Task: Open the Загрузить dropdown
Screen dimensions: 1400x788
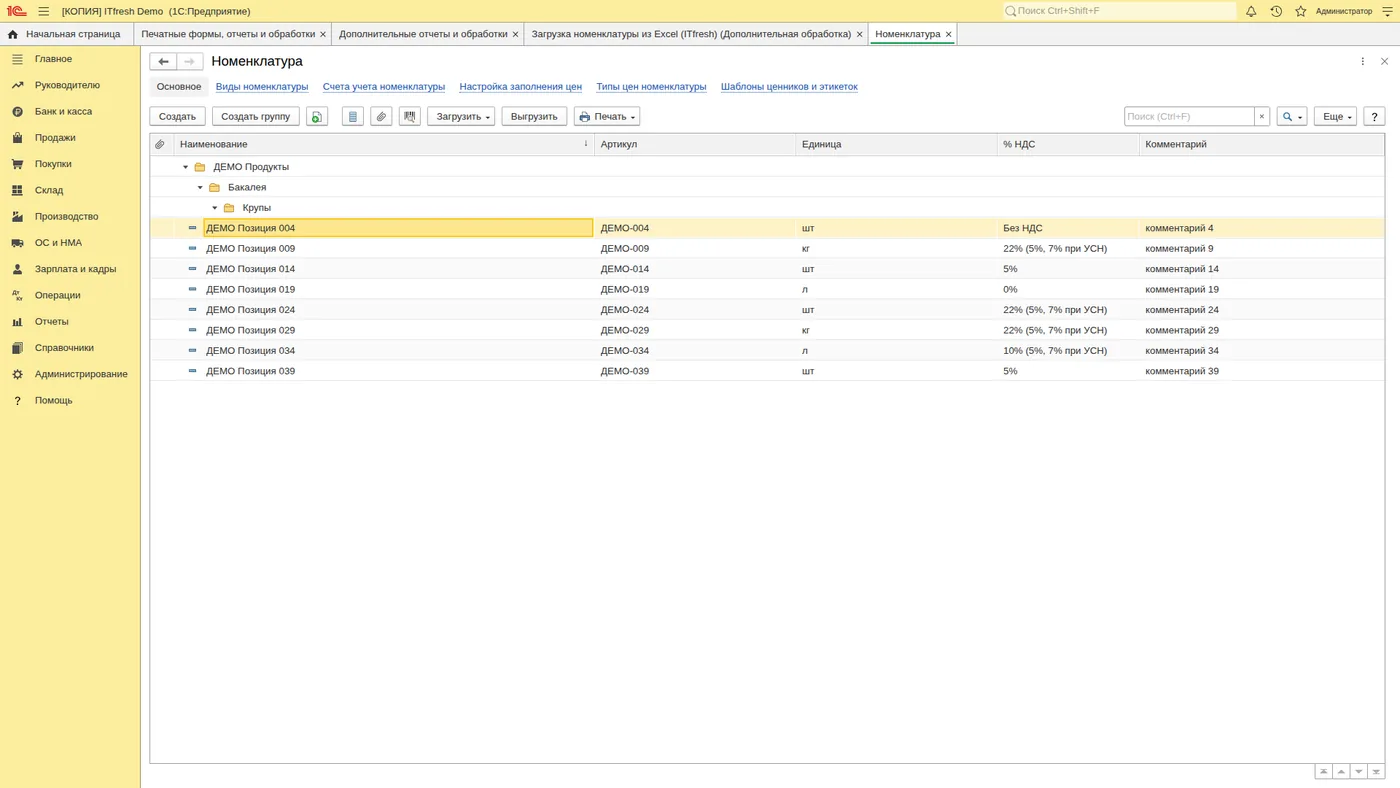Action: [461, 117]
